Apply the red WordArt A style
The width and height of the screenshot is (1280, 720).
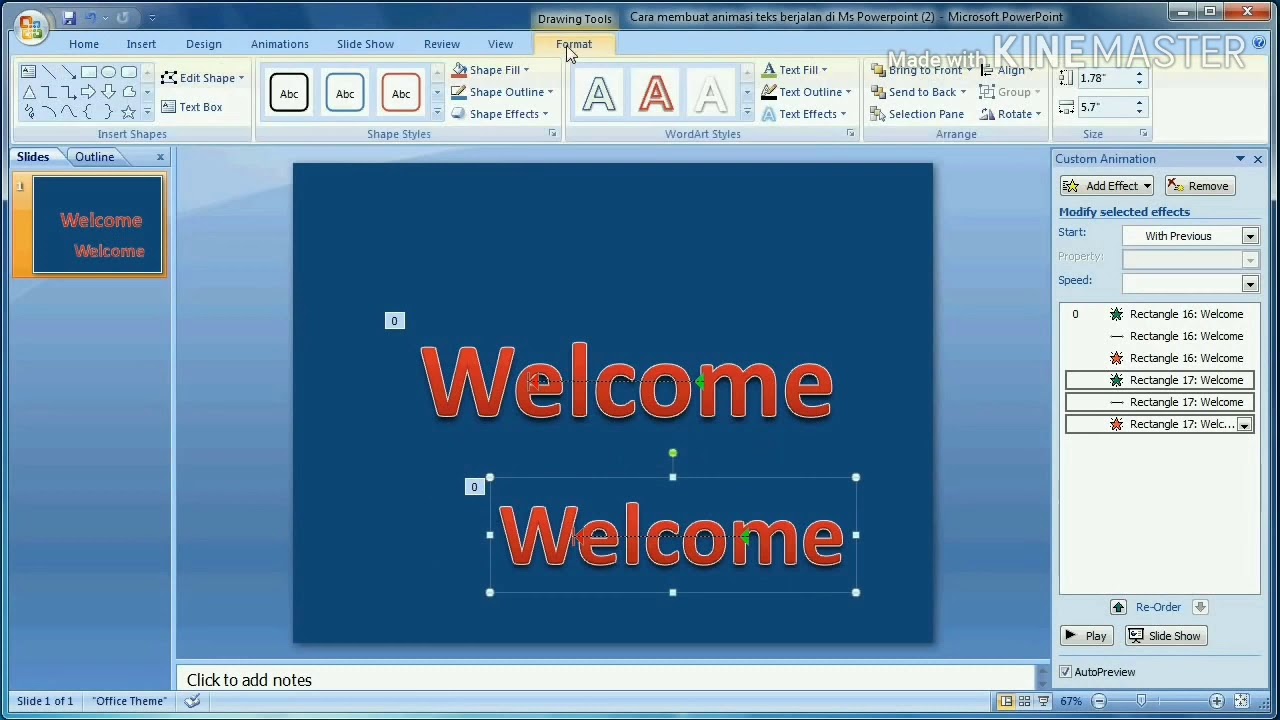[655, 95]
